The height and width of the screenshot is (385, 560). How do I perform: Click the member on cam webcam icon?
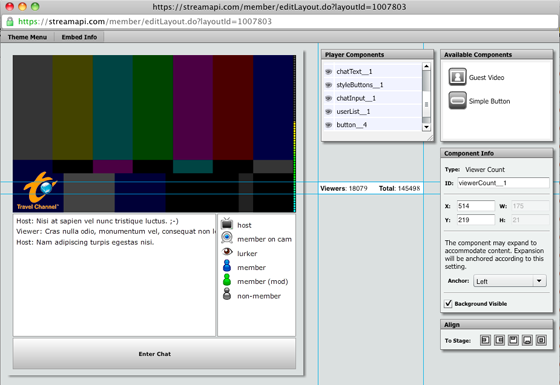tap(227, 238)
